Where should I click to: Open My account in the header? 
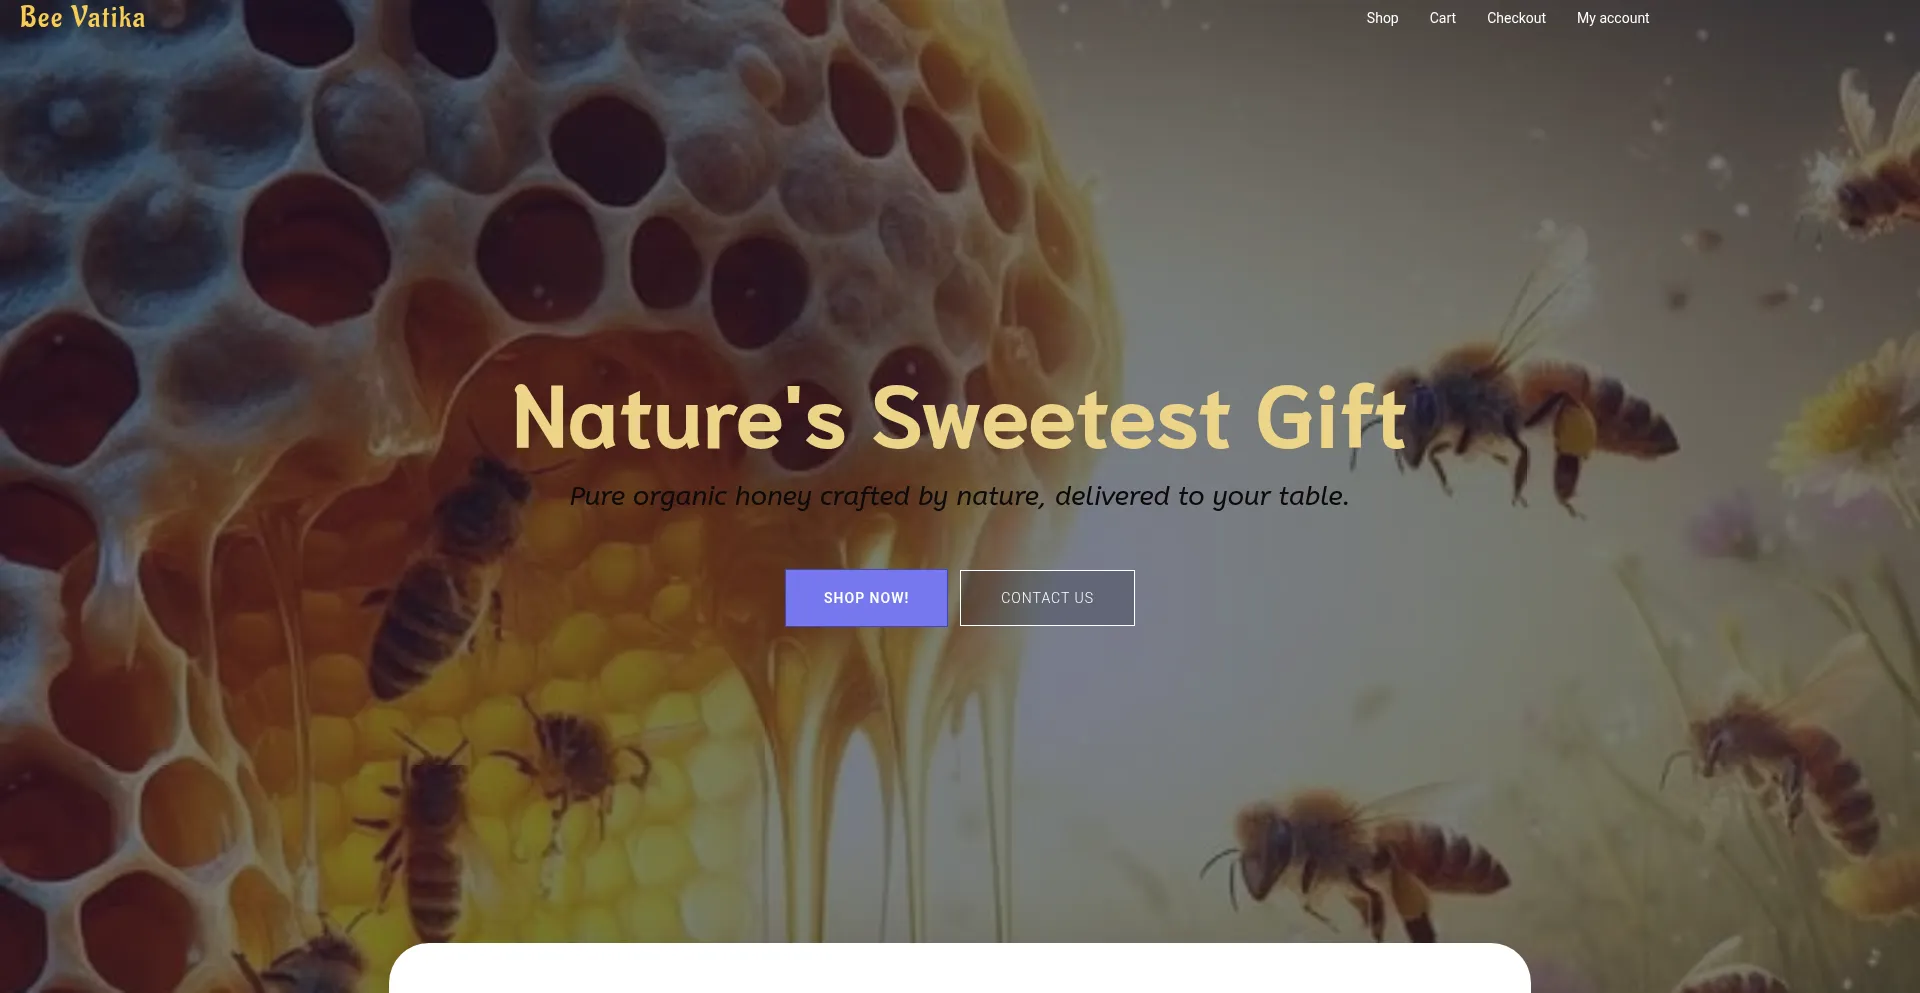1613,18
